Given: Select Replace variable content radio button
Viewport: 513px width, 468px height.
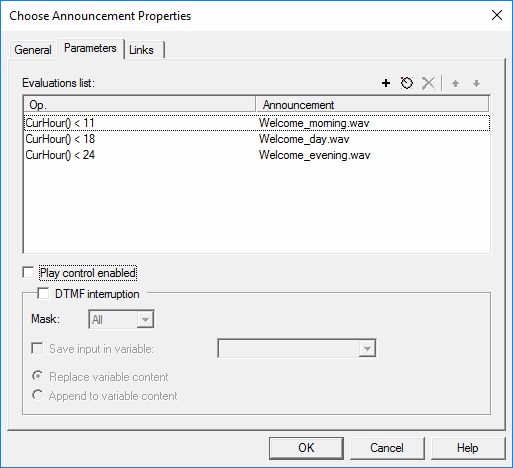Looking at the screenshot, I should click(37, 376).
